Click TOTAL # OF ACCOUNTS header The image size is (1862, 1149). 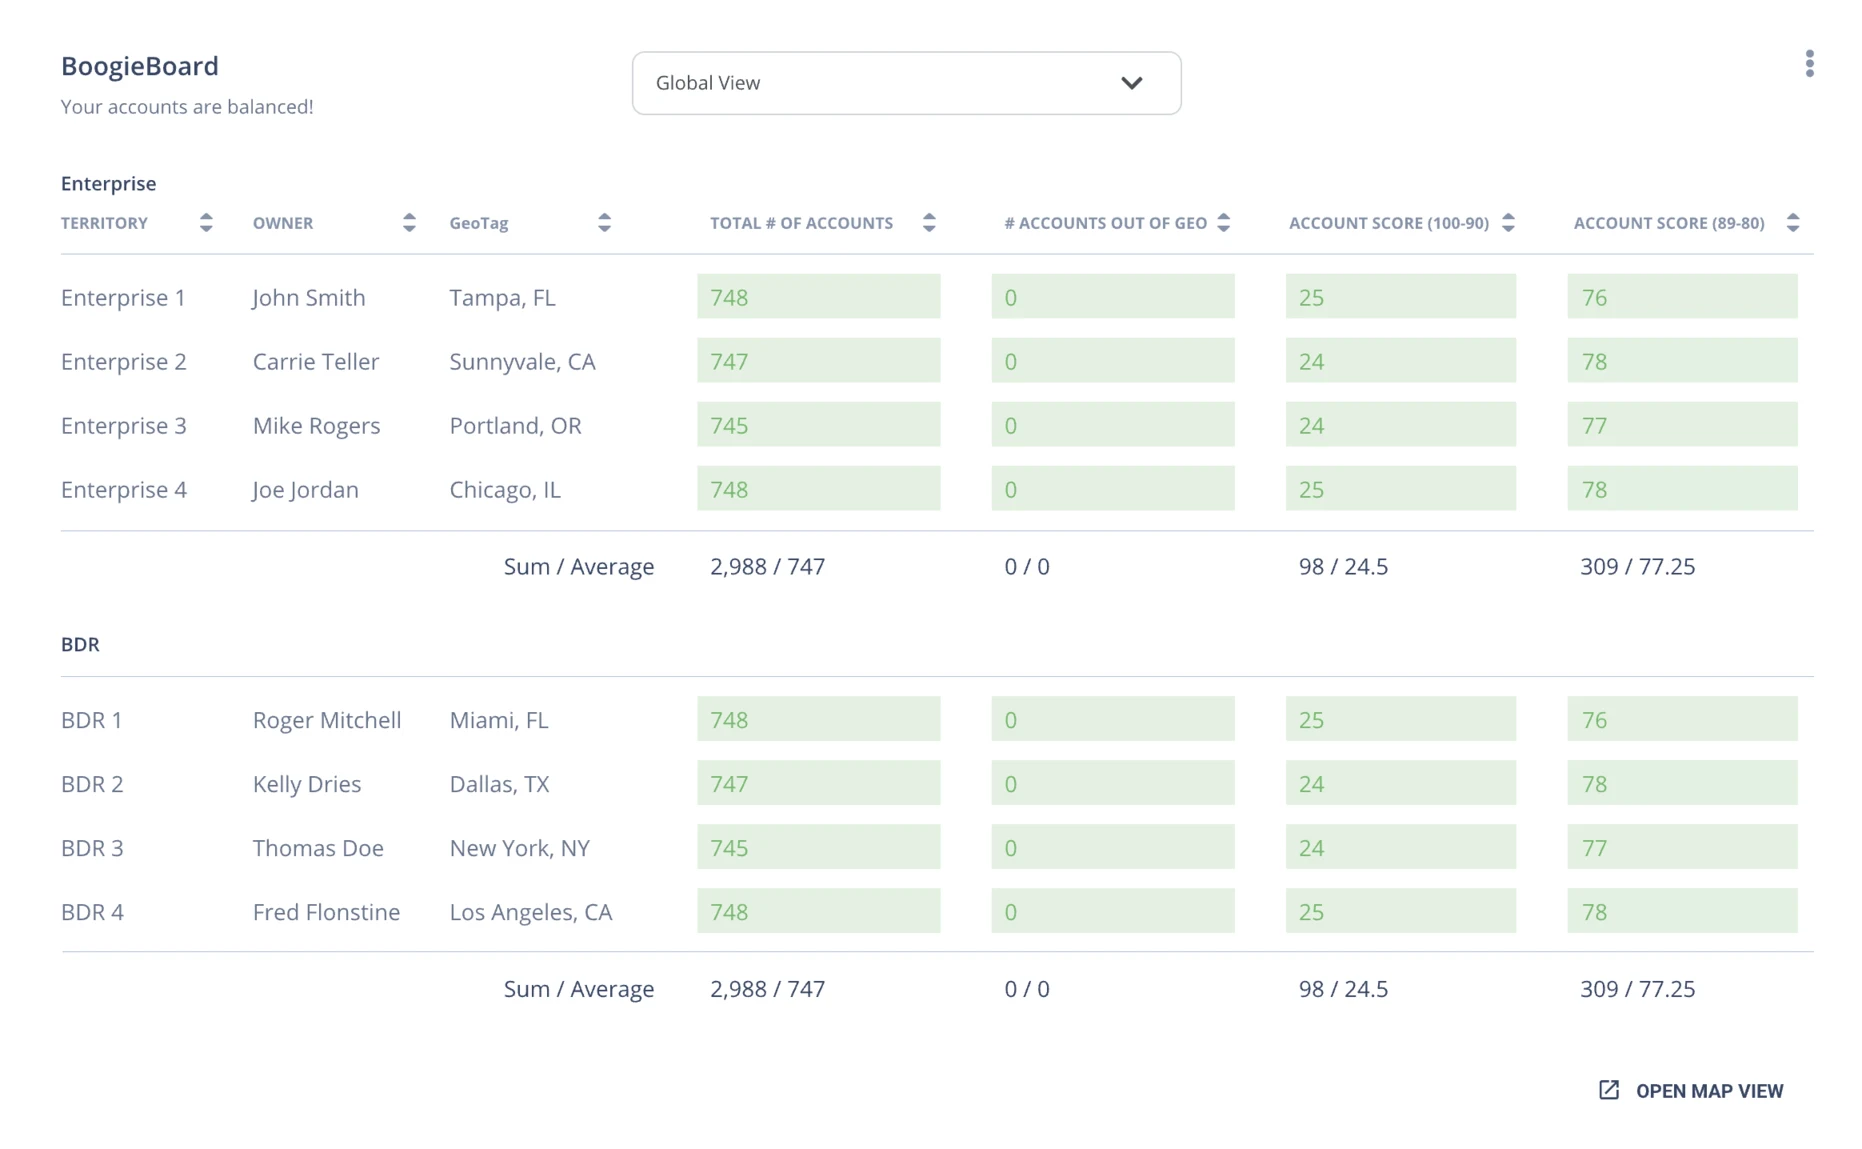(x=801, y=223)
